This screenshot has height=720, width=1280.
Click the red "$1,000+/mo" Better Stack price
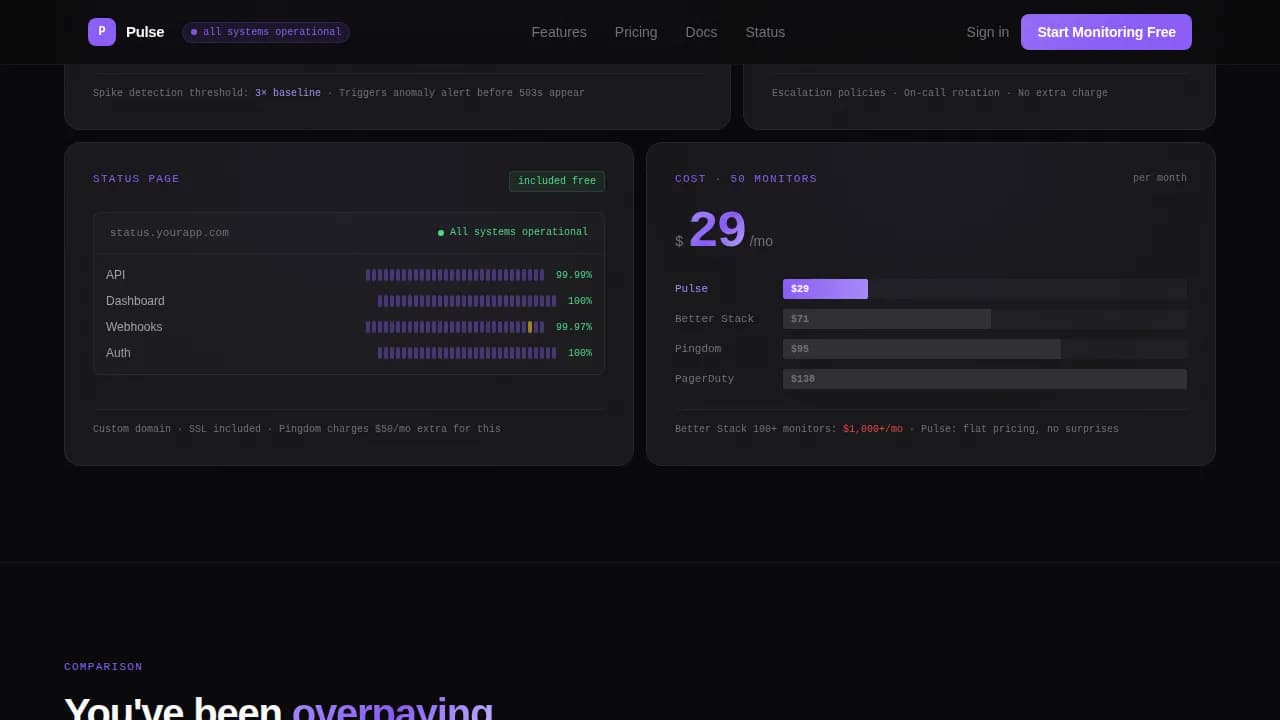872,428
